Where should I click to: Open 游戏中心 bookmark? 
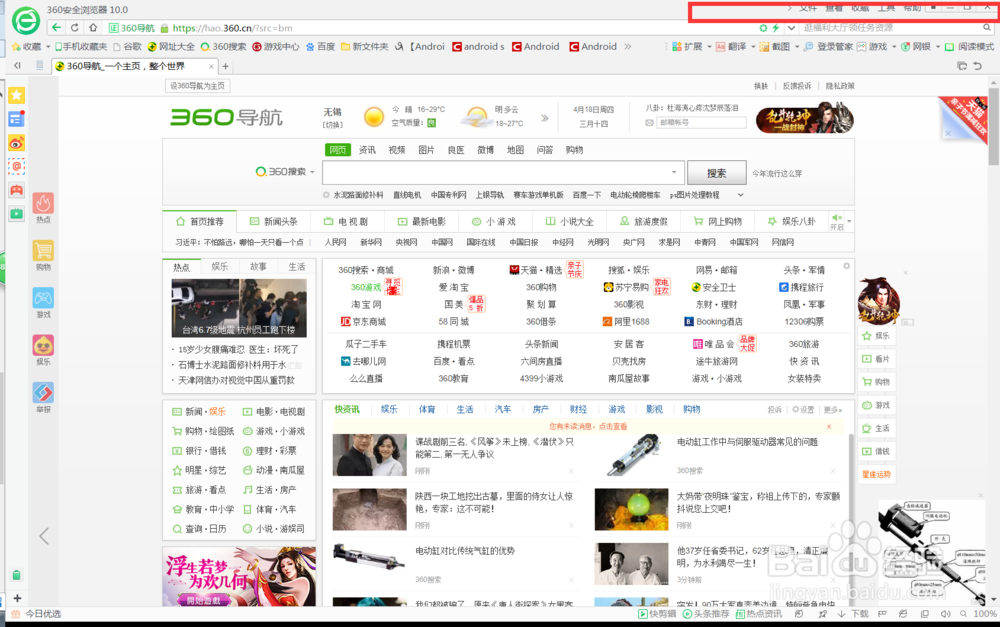tap(276, 47)
